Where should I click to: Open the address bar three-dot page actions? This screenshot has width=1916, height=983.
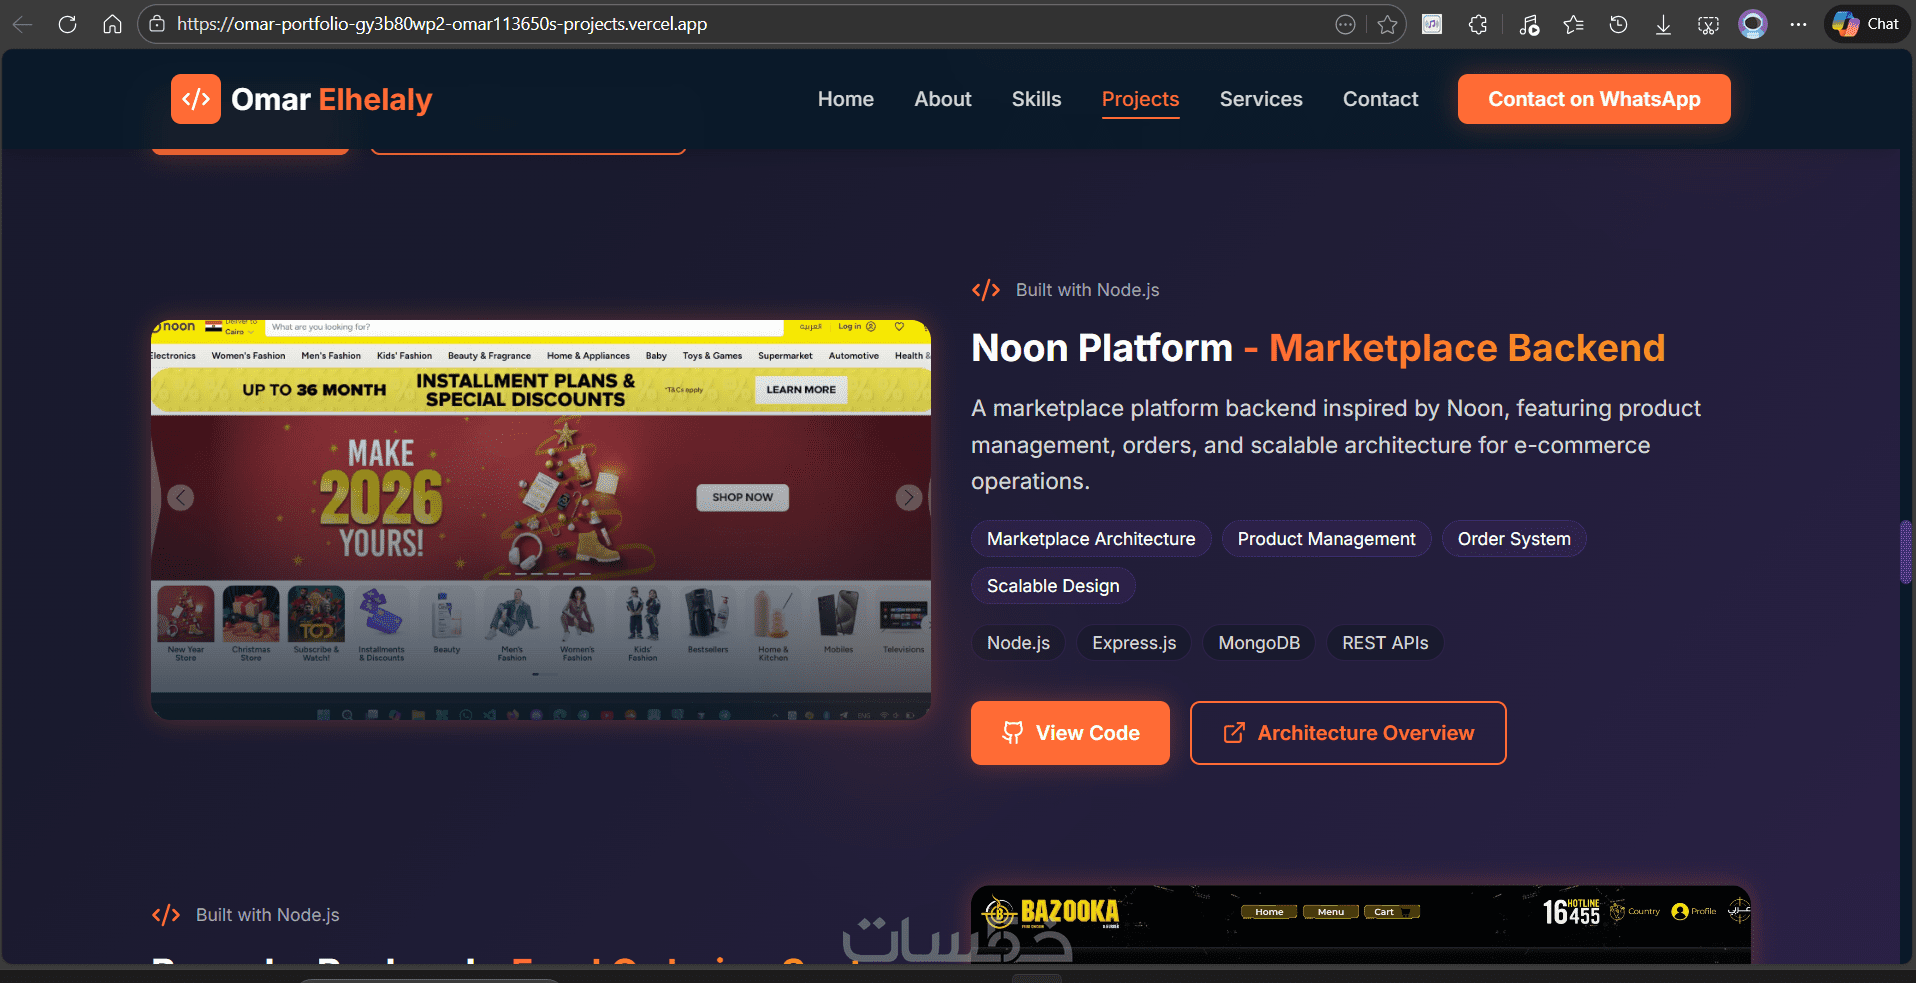tap(1346, 24)
